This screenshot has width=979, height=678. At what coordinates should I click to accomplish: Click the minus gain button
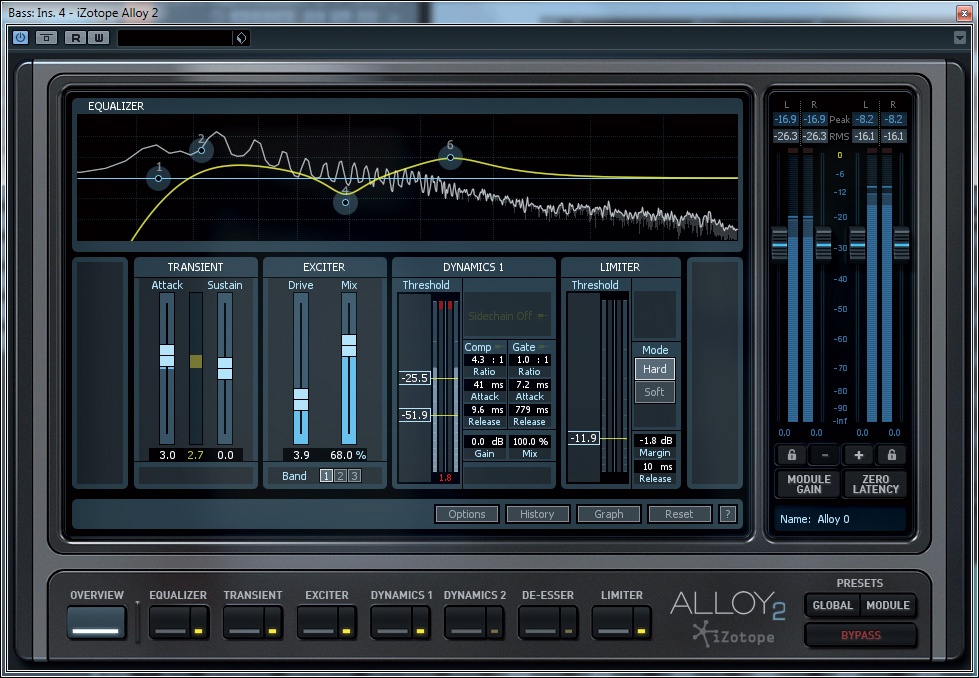(825, 455)
